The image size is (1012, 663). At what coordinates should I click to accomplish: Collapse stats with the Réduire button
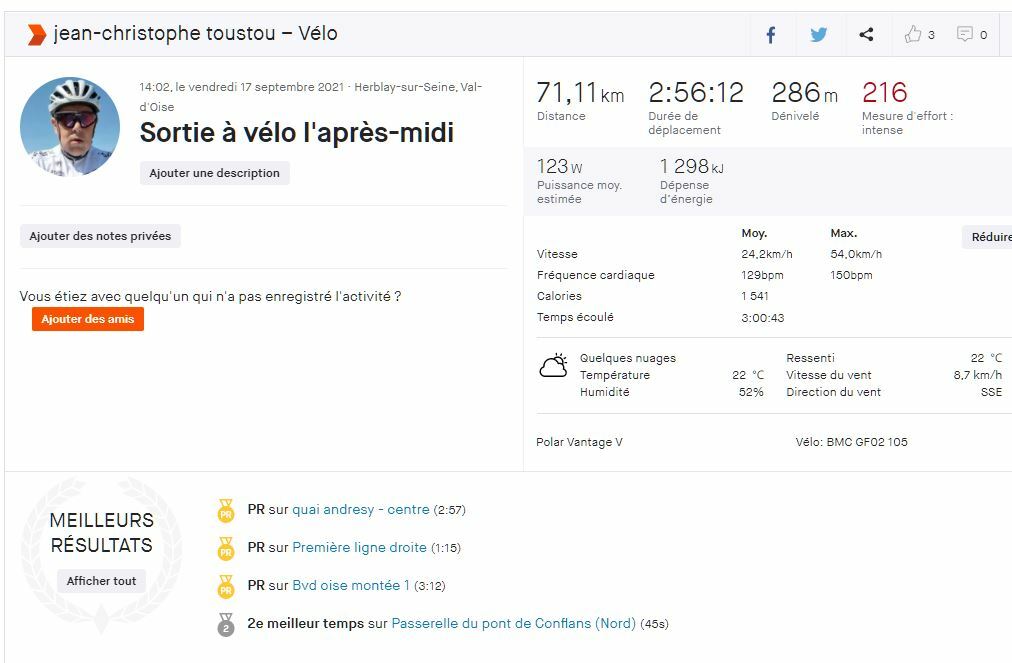(x=990, y=237)
